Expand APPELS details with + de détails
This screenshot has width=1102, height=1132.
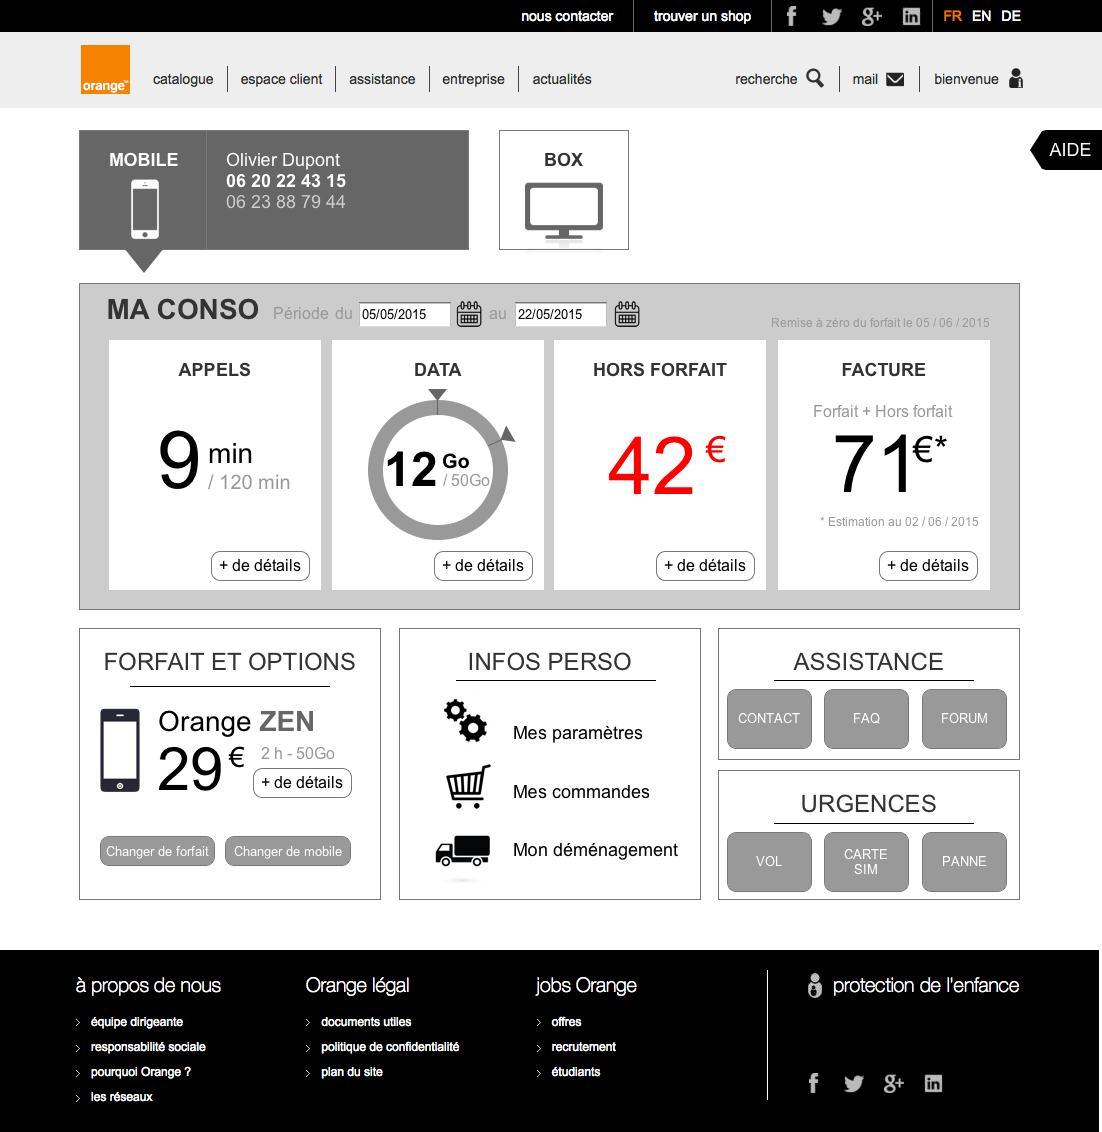pos(260,566)
